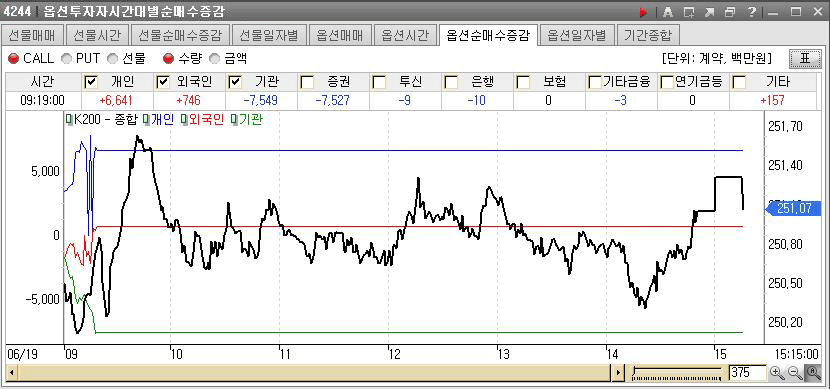
Task: Click the add-screen icon in title bar
Action: tap(688, 12)
